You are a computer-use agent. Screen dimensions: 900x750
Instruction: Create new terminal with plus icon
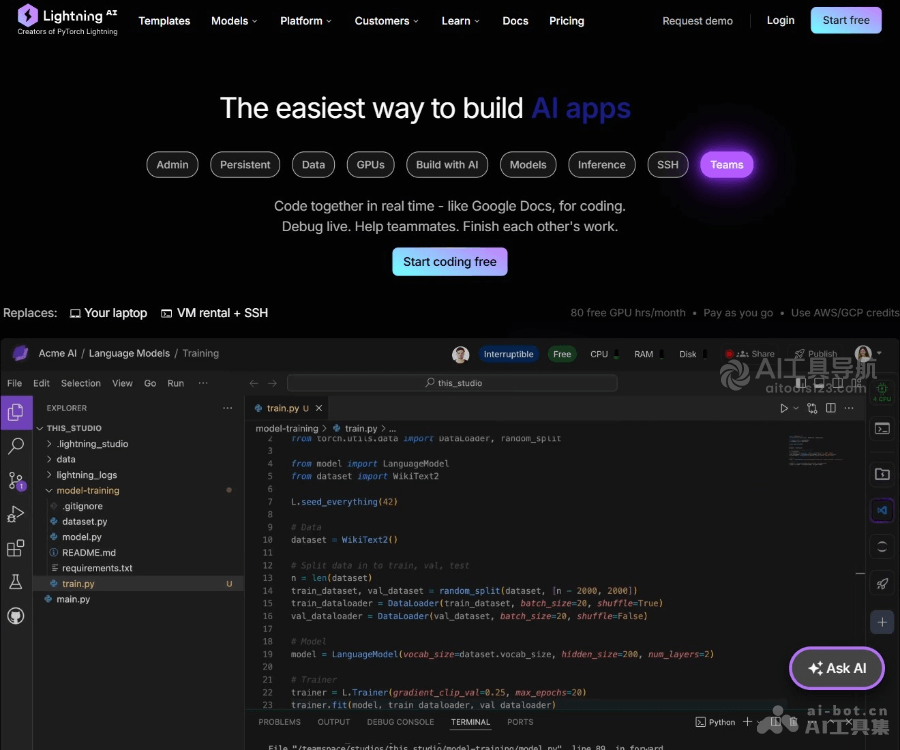[747, 721]
